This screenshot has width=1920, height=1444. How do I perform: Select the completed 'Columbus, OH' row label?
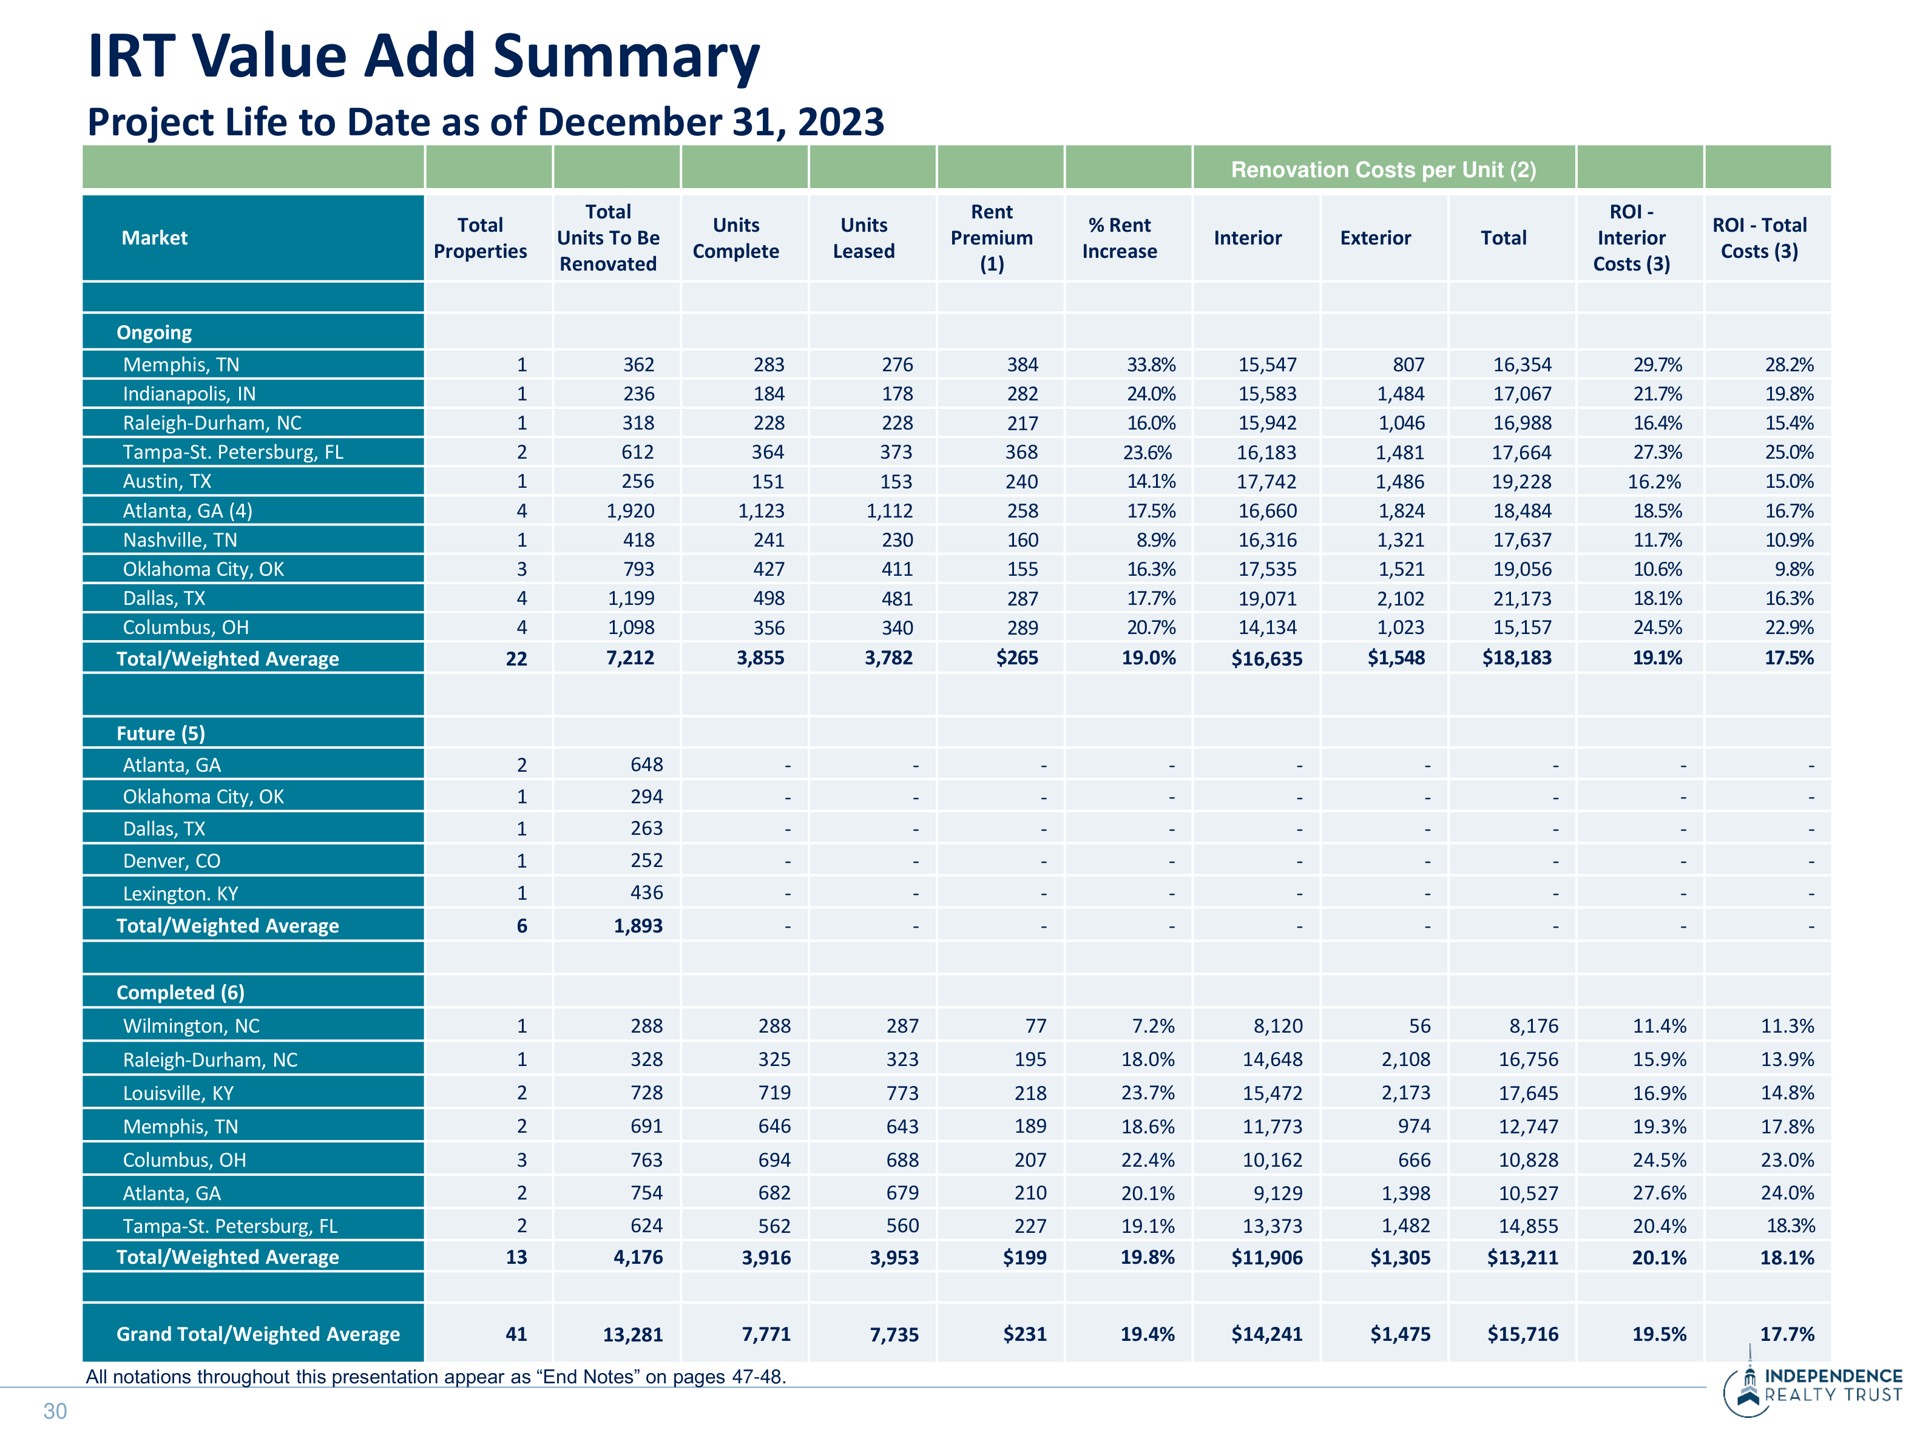point(184,1160)
